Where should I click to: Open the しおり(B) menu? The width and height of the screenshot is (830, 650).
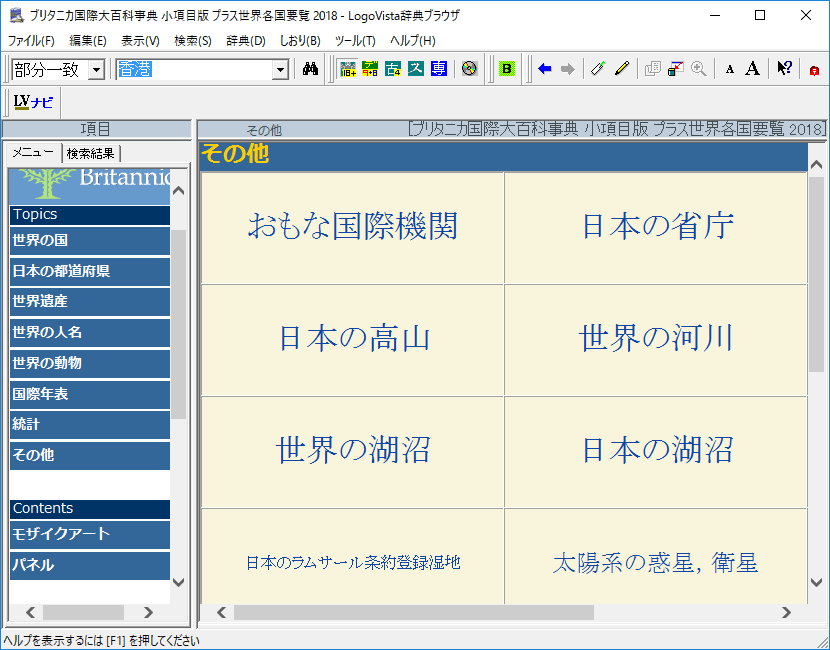tap(300, 41)
